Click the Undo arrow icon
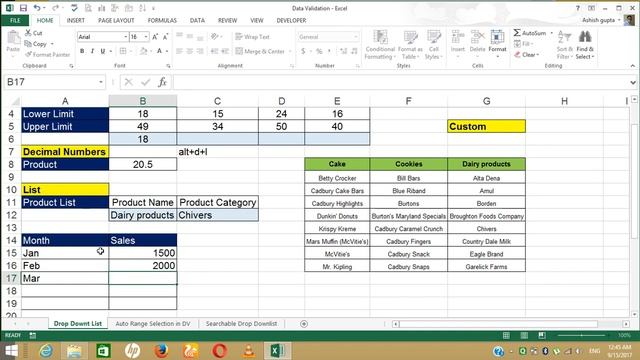The image size is (640, 360). click(x=37, y=8)
